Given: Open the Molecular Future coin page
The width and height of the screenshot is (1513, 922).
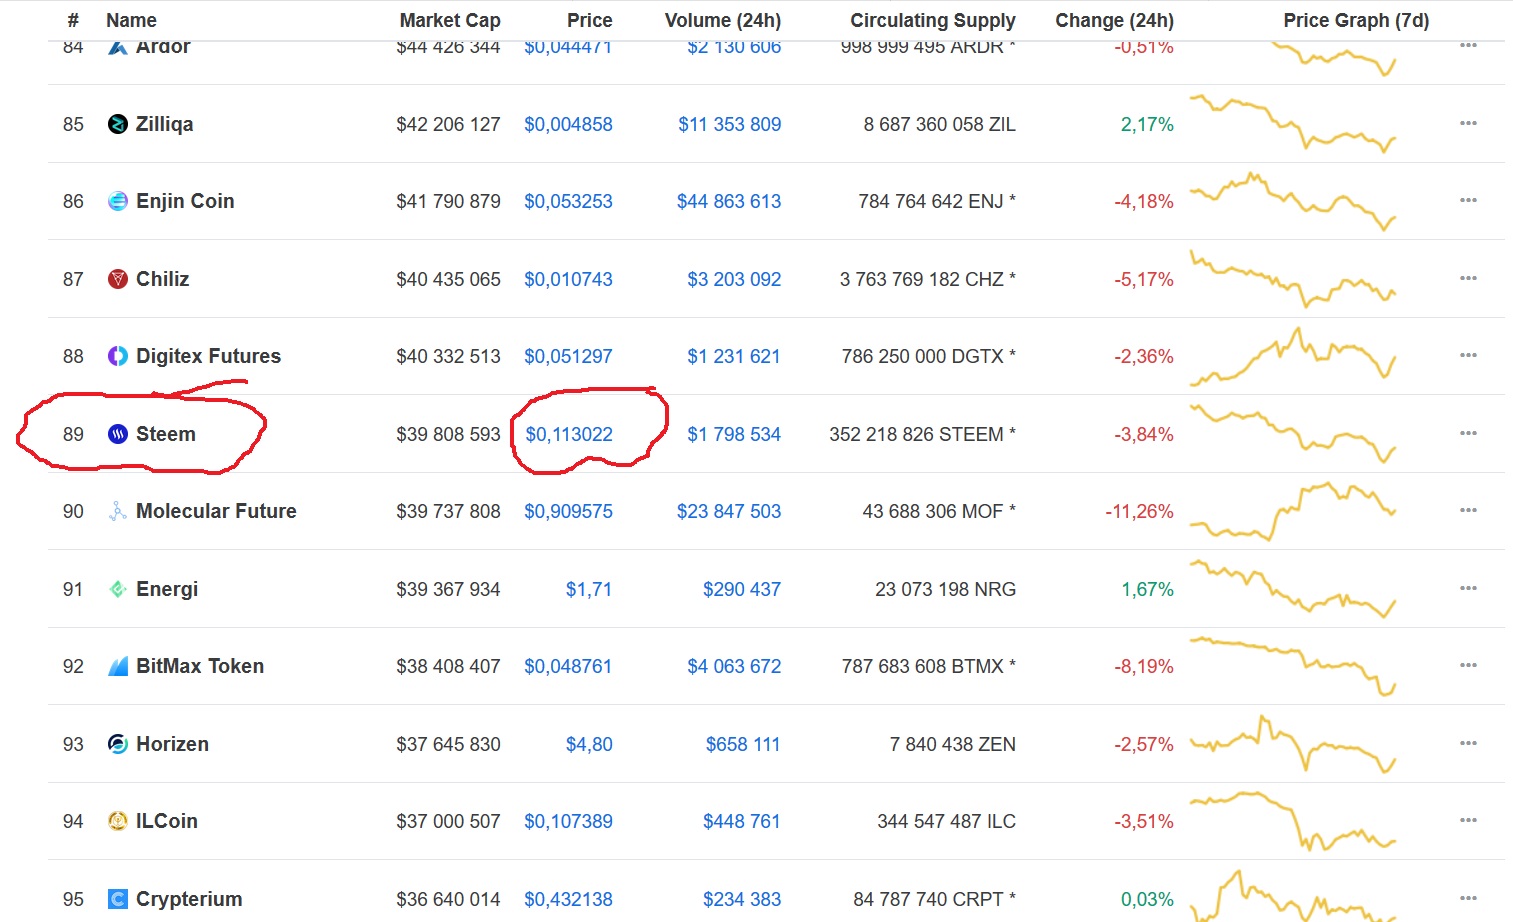Looking at the screenshot, I should (x=216, y=511).
